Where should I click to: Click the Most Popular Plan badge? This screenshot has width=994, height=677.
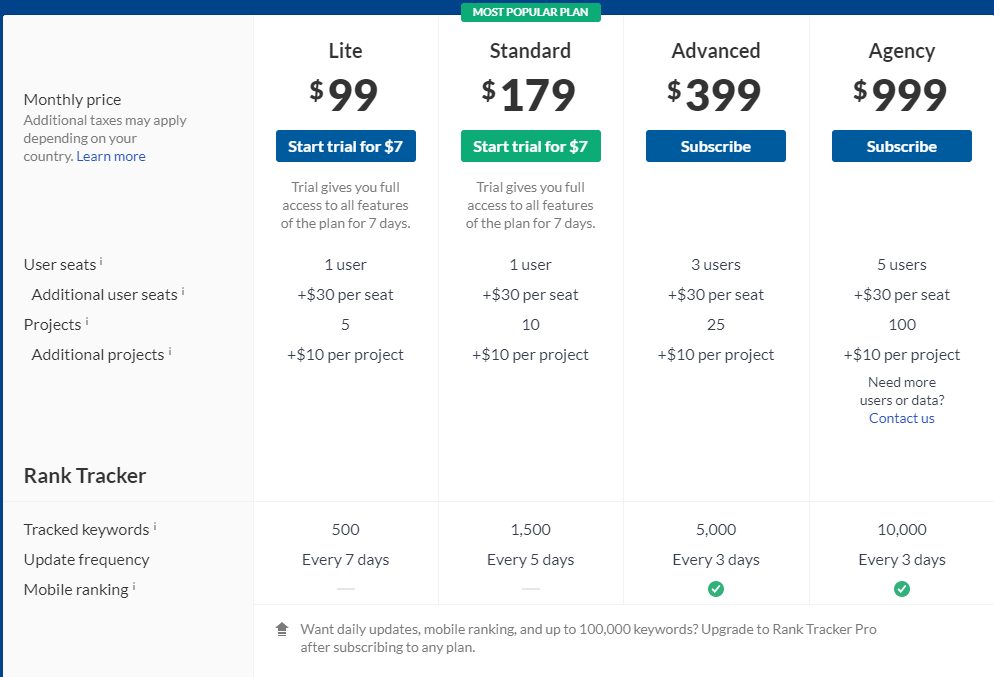pyautogui.click(x=531, y=12)
